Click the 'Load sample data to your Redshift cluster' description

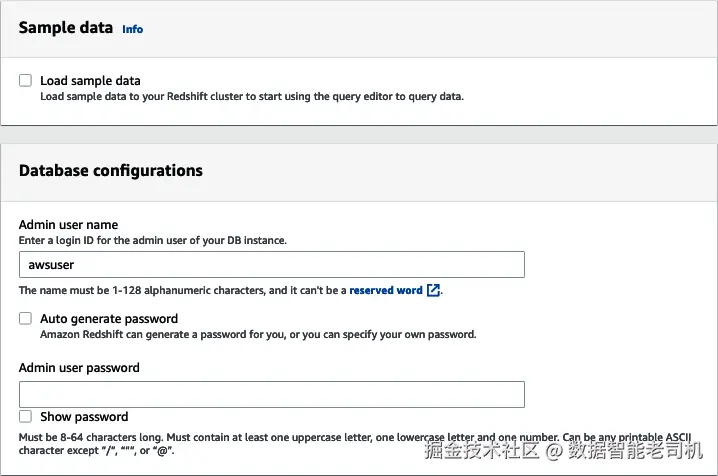252,97
